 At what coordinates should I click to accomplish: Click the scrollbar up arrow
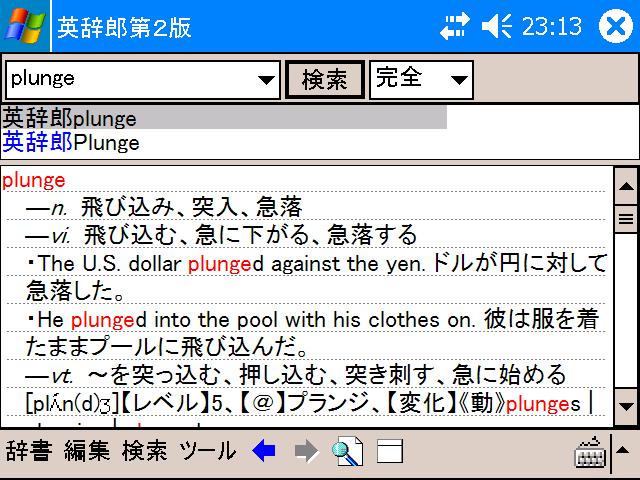[626, 186]
